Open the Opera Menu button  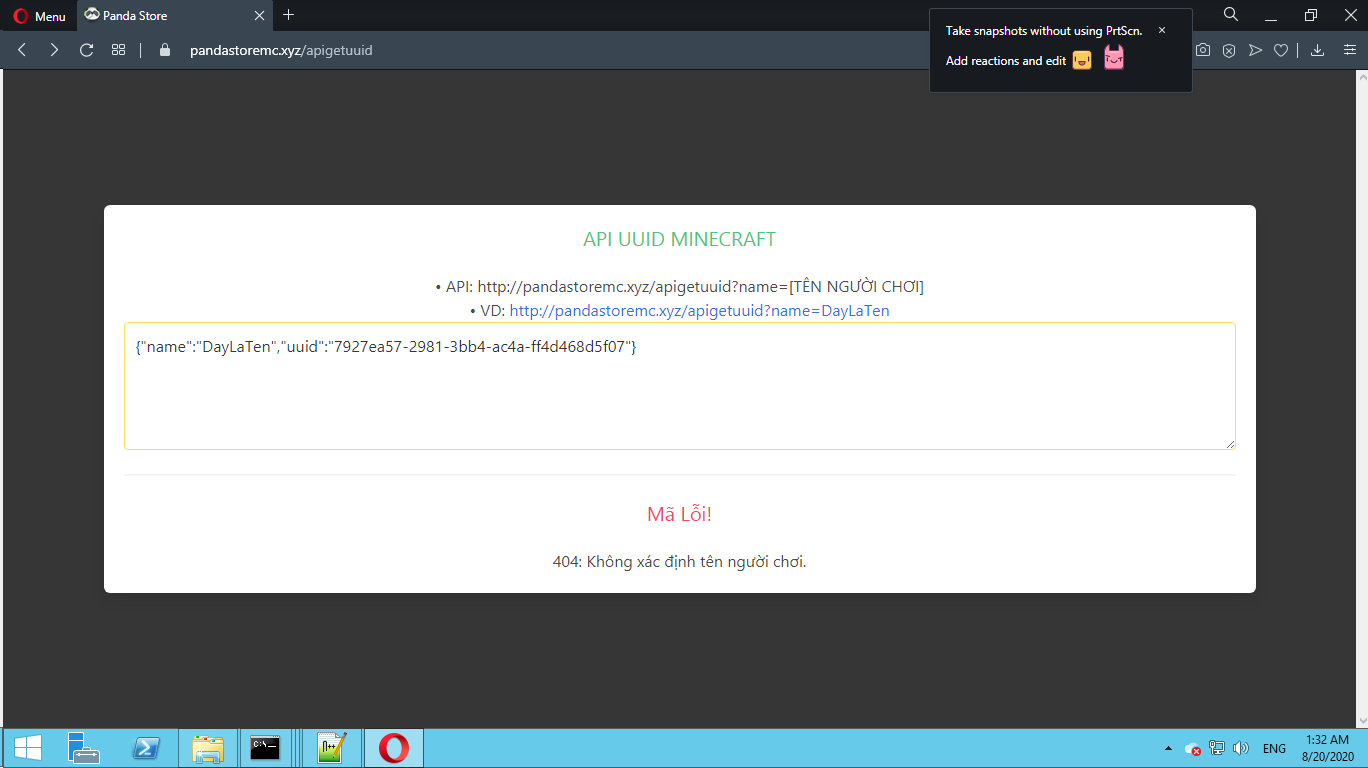[x=40, y=16]
